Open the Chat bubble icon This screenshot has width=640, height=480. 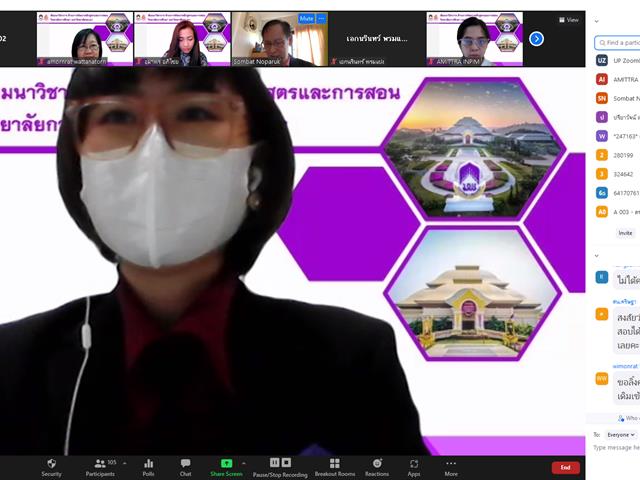pyautogui.click(x=185, y=463)
